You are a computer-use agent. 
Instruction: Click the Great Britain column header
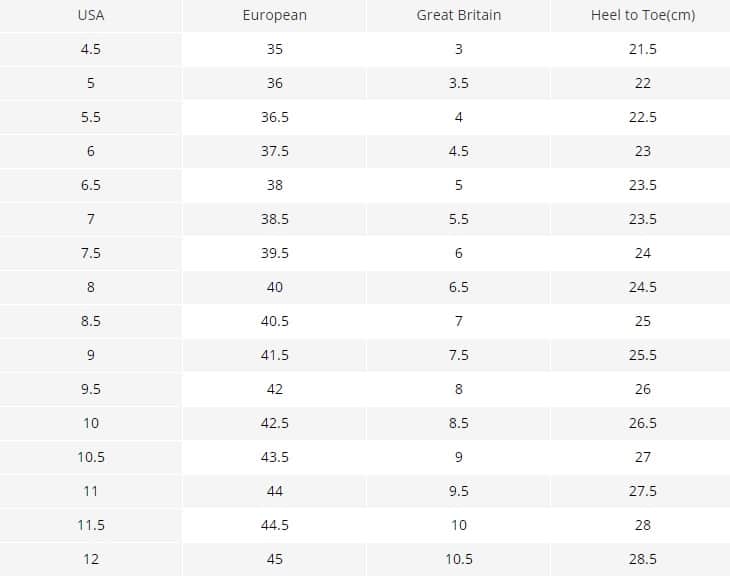pos(459,15)
